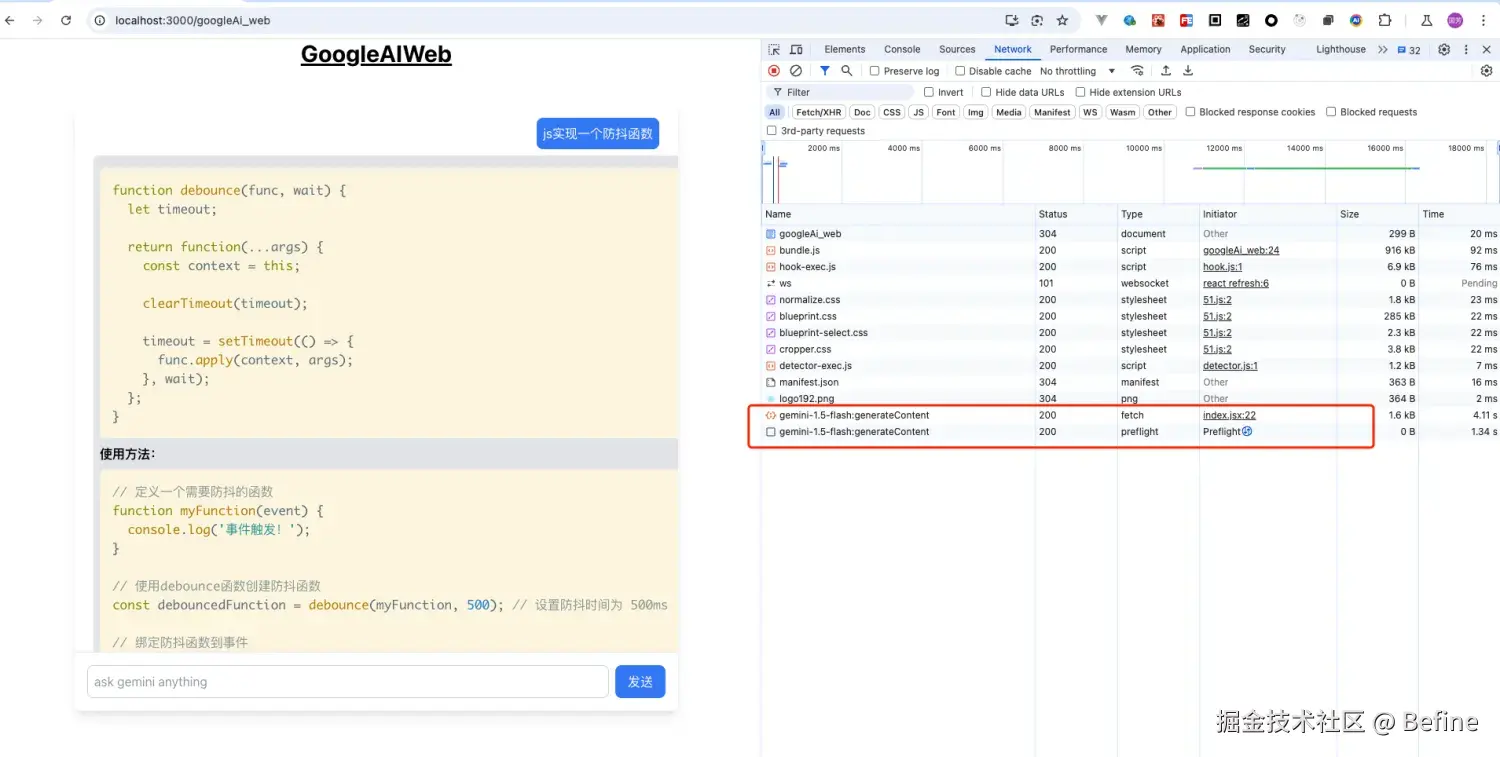Click the ask gemini anything input
Image resolution: width=1500 pixels, height=757 pixels.
348,682
